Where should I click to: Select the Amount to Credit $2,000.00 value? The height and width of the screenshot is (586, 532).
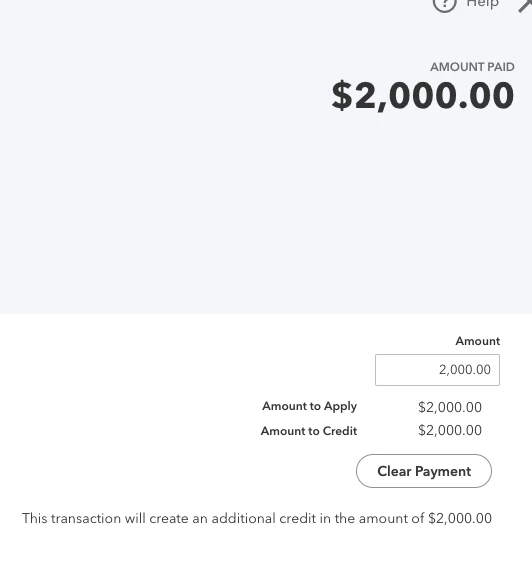(x=450, y=430)
